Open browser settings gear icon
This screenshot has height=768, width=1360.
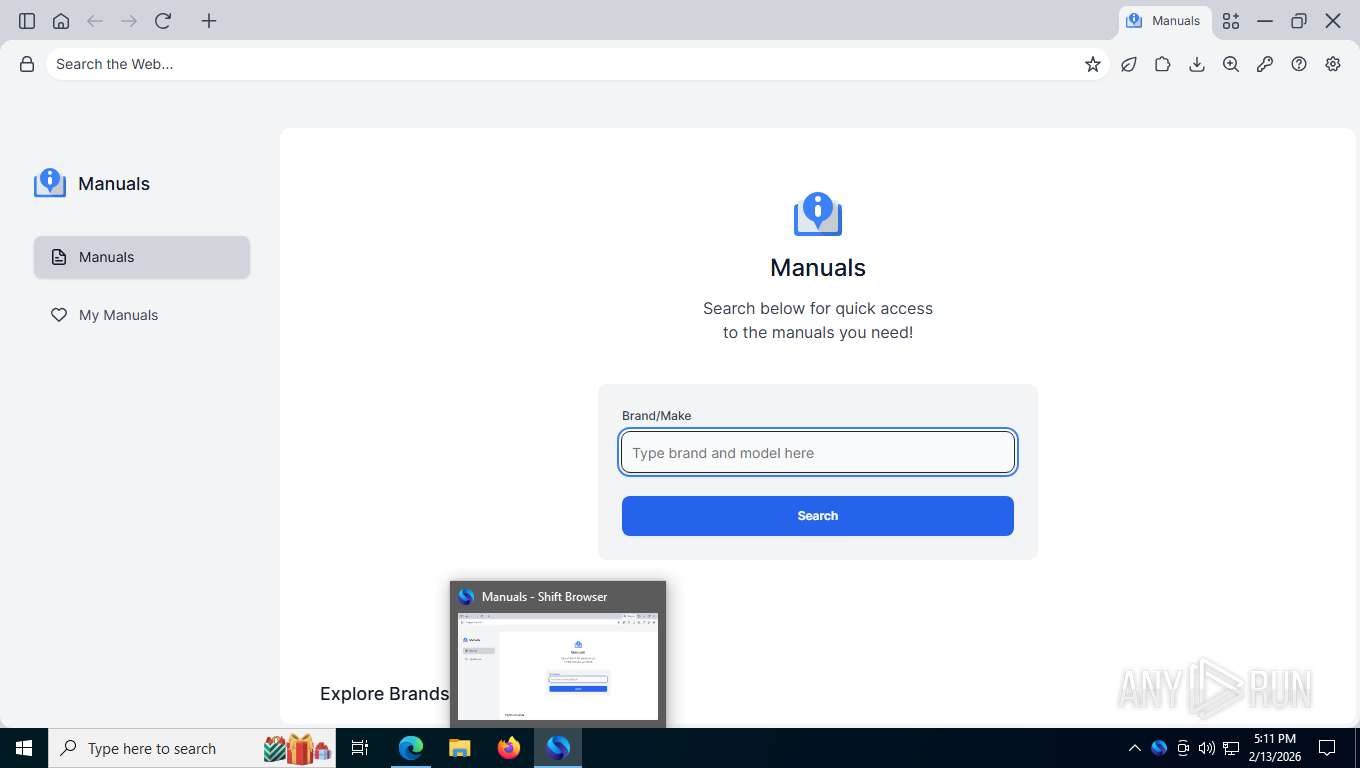[x=1333, y=64]
